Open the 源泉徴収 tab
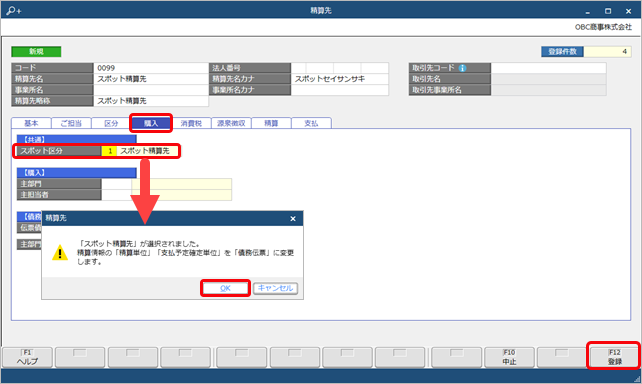 pyautogui.click(x=231, y=123)
